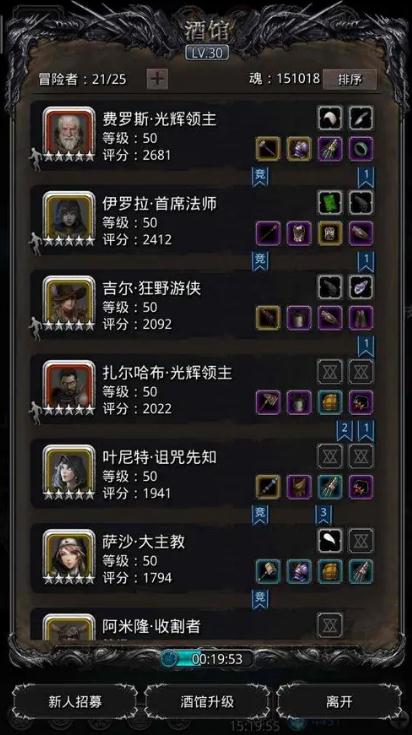Viewport: 412px width, 735px height.
Task: Tap blue flag marked 3 under 叶尼特
Action: [x=323, y=515]
